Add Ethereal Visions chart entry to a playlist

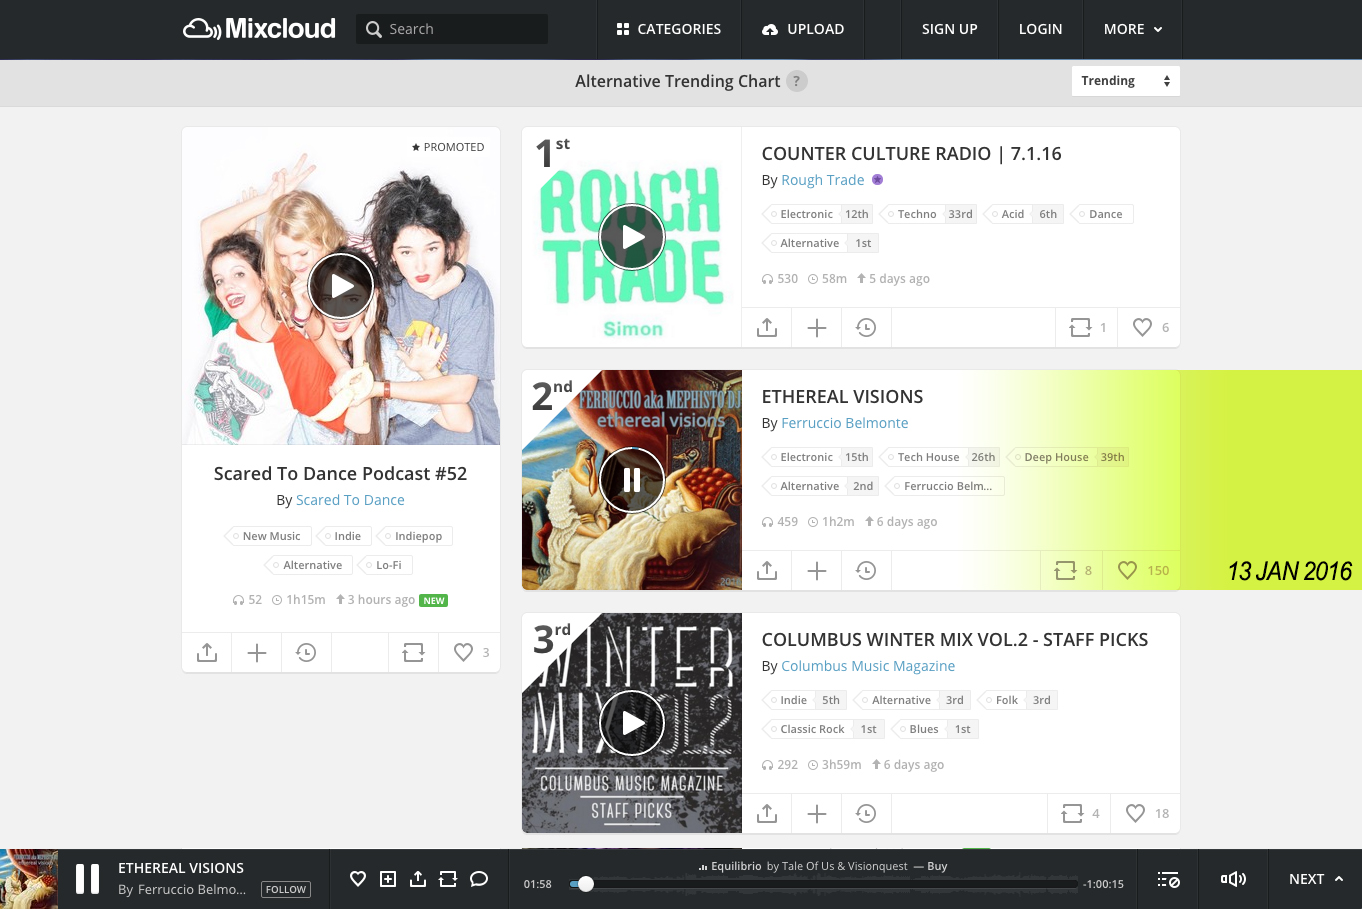click(x=817, y=570)
